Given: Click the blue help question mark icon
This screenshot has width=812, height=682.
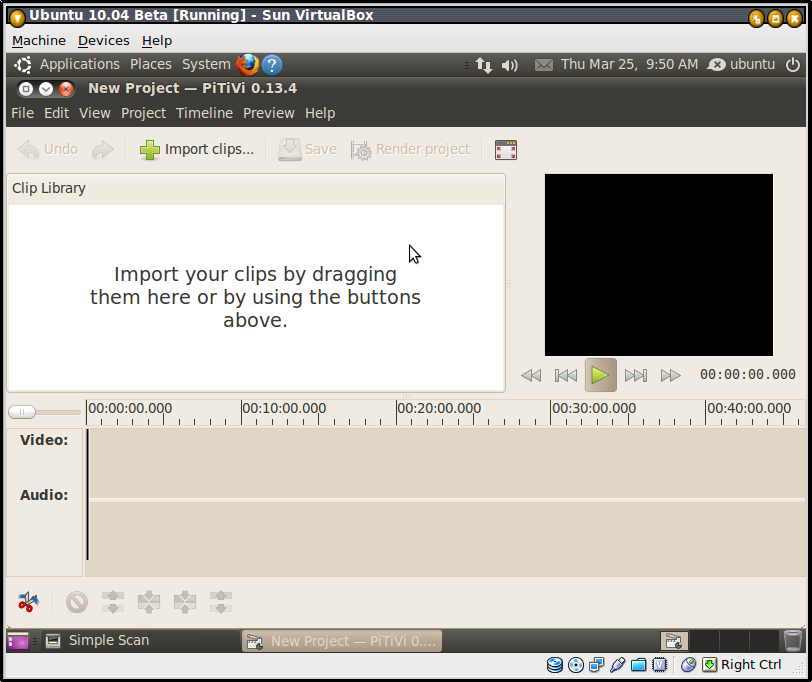Looking at the screenshot, I should click(x=272, y=65).
